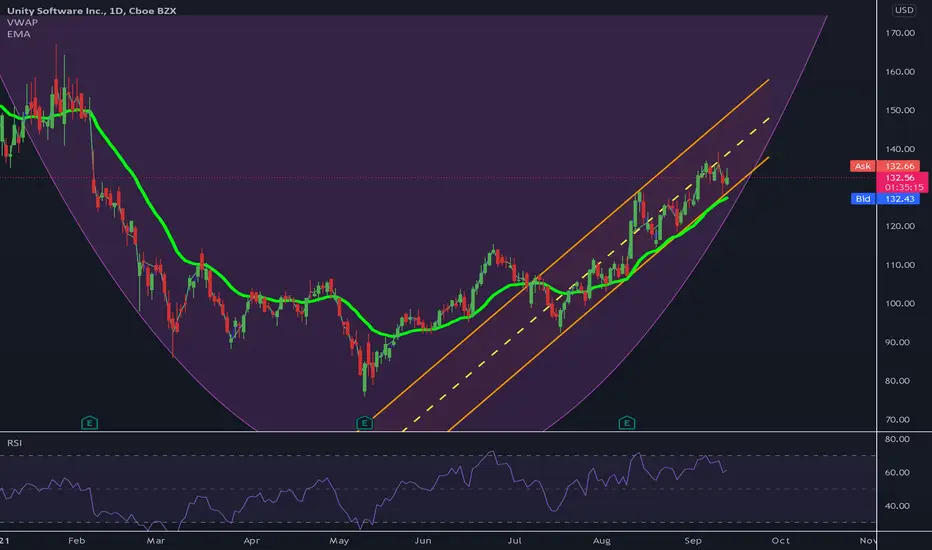Click the 120.00 price axis label
932x550 pixels.
(x=899, y=226)
